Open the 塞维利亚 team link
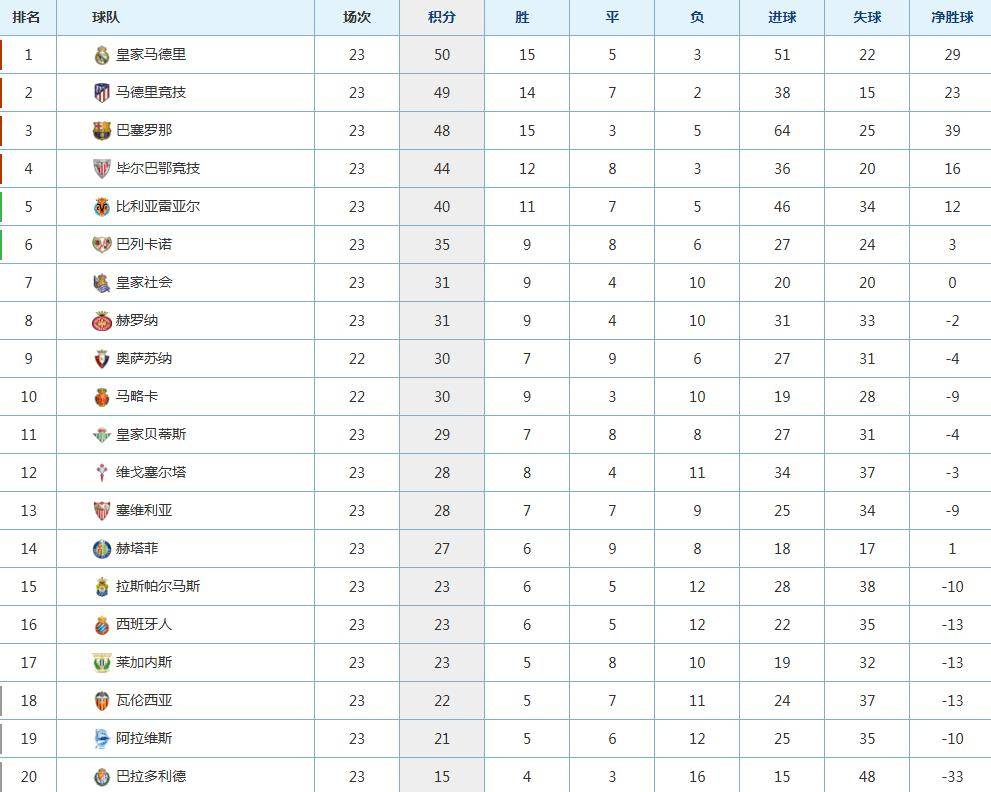 click(x=144, y=510)
